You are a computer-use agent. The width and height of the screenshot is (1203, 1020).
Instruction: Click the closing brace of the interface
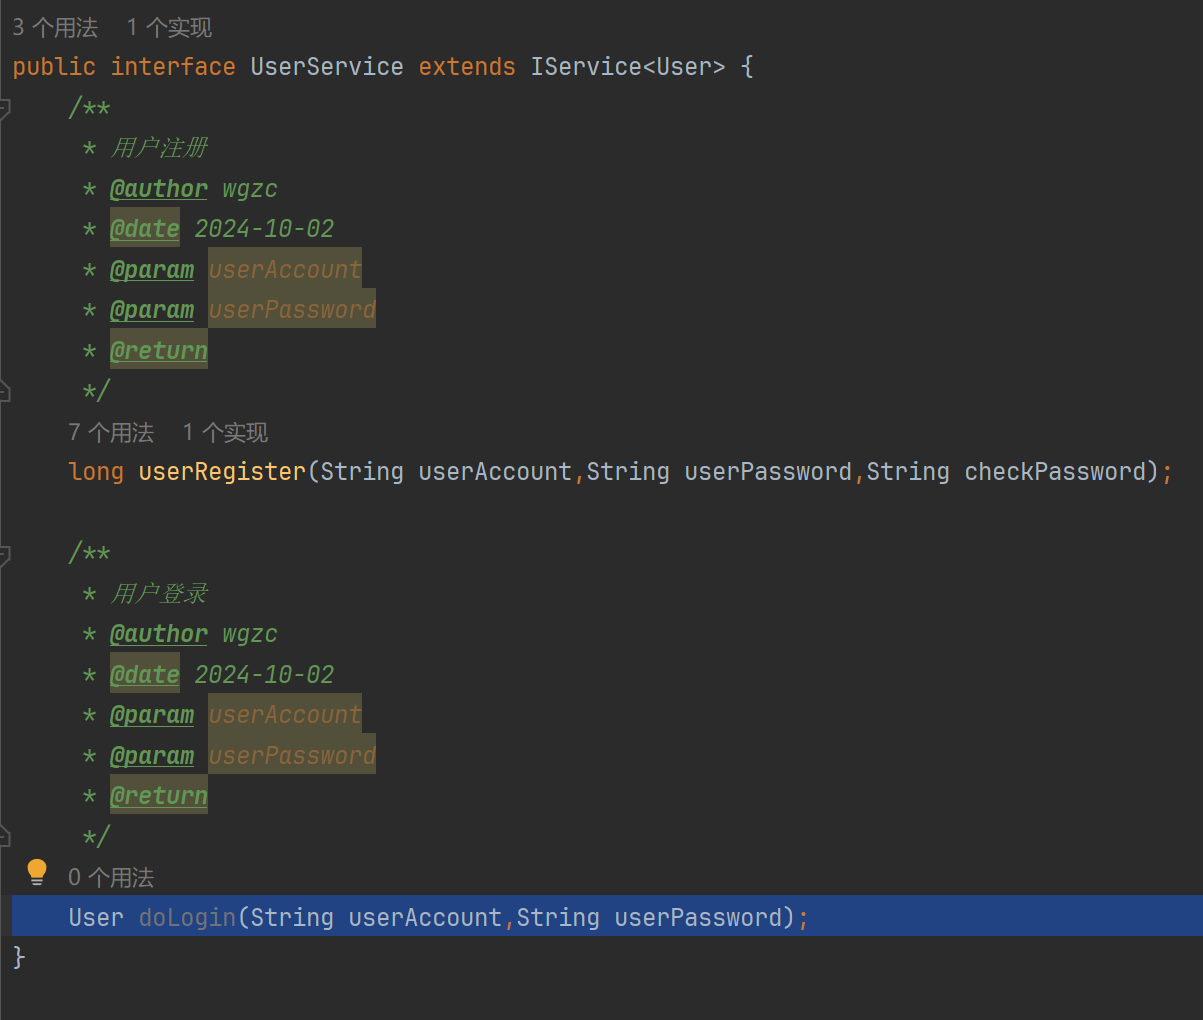click(19, 957)
